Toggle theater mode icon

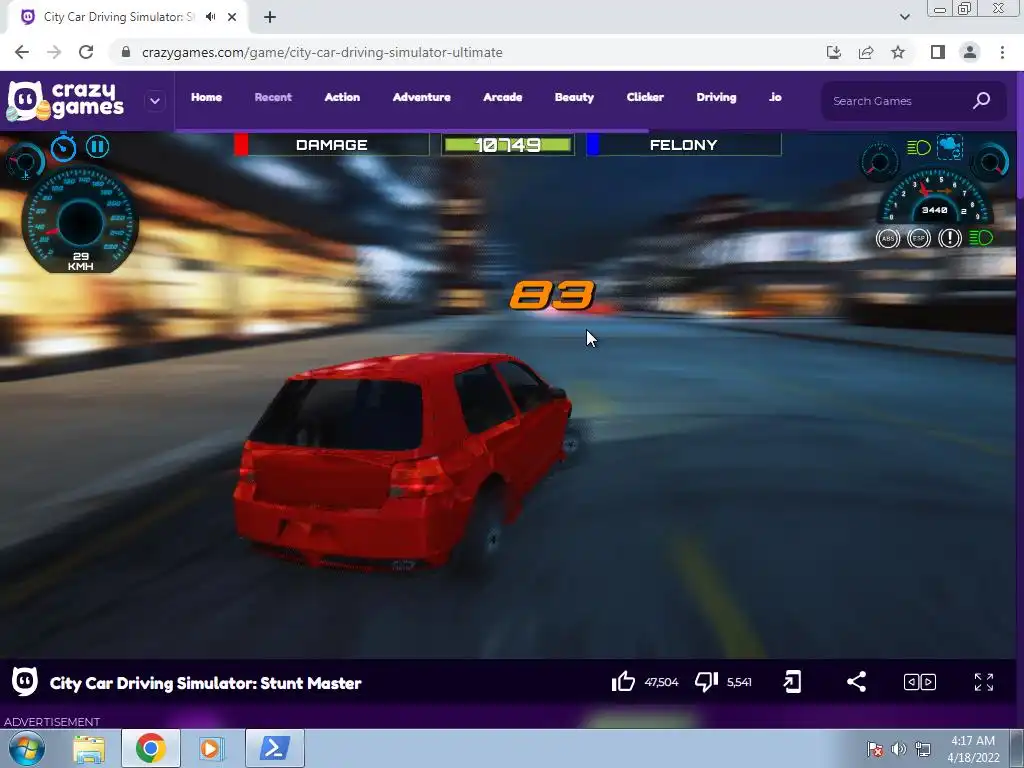[920, 682]
